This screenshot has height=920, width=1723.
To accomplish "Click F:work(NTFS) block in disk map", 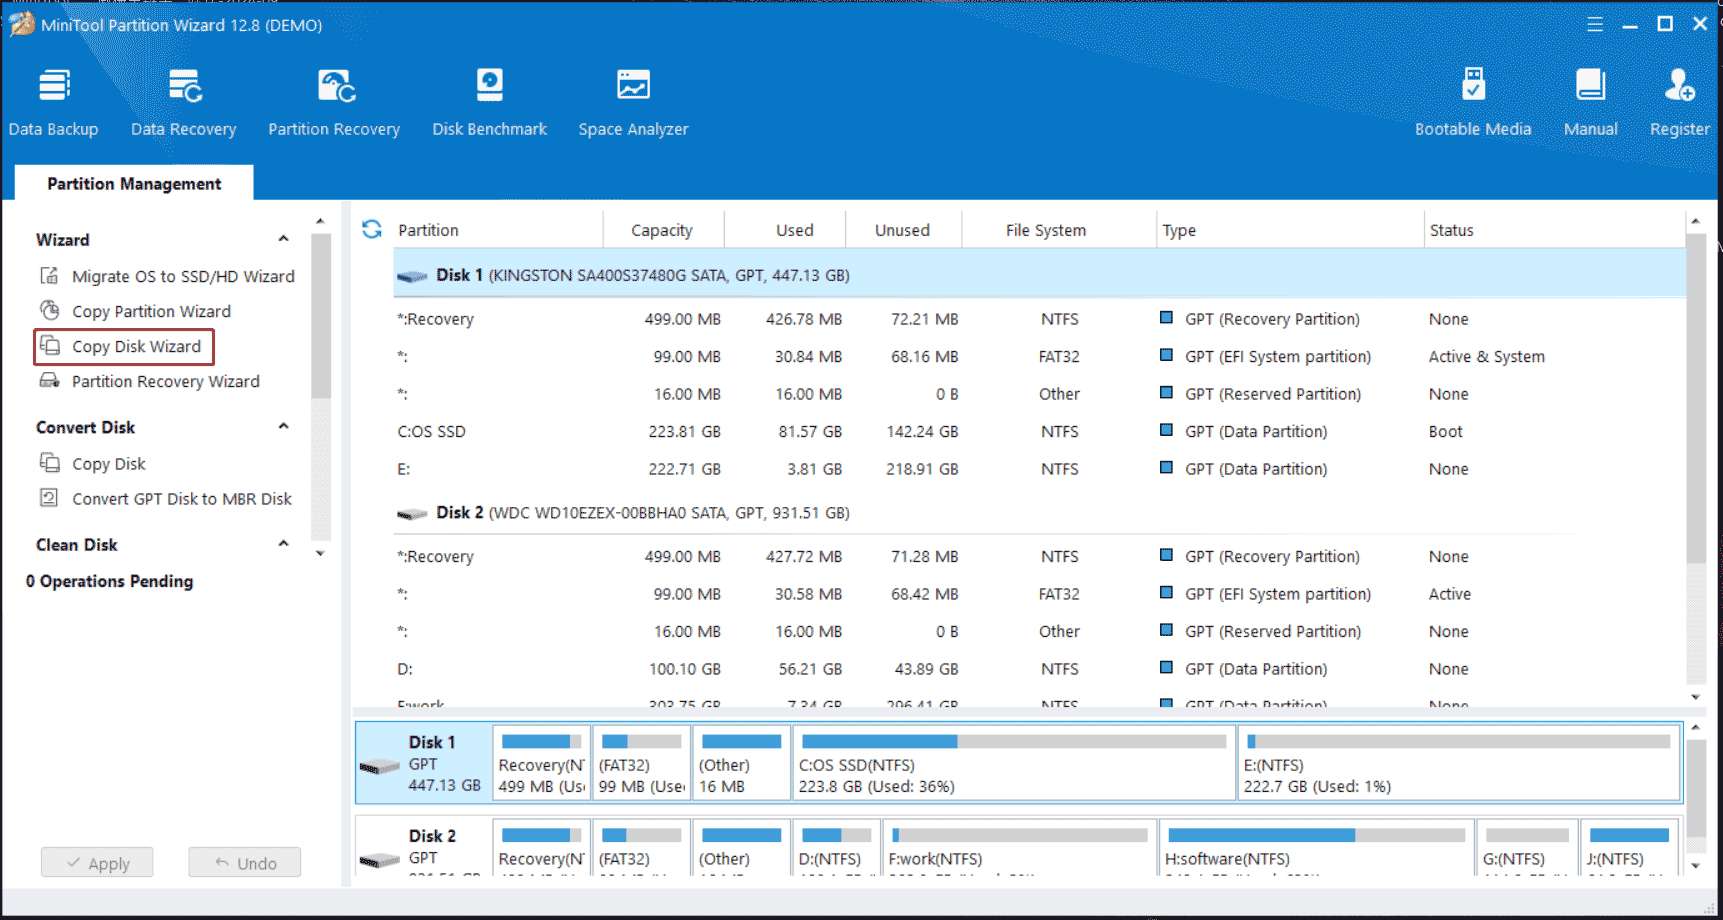I will (x=1020, y=848).
